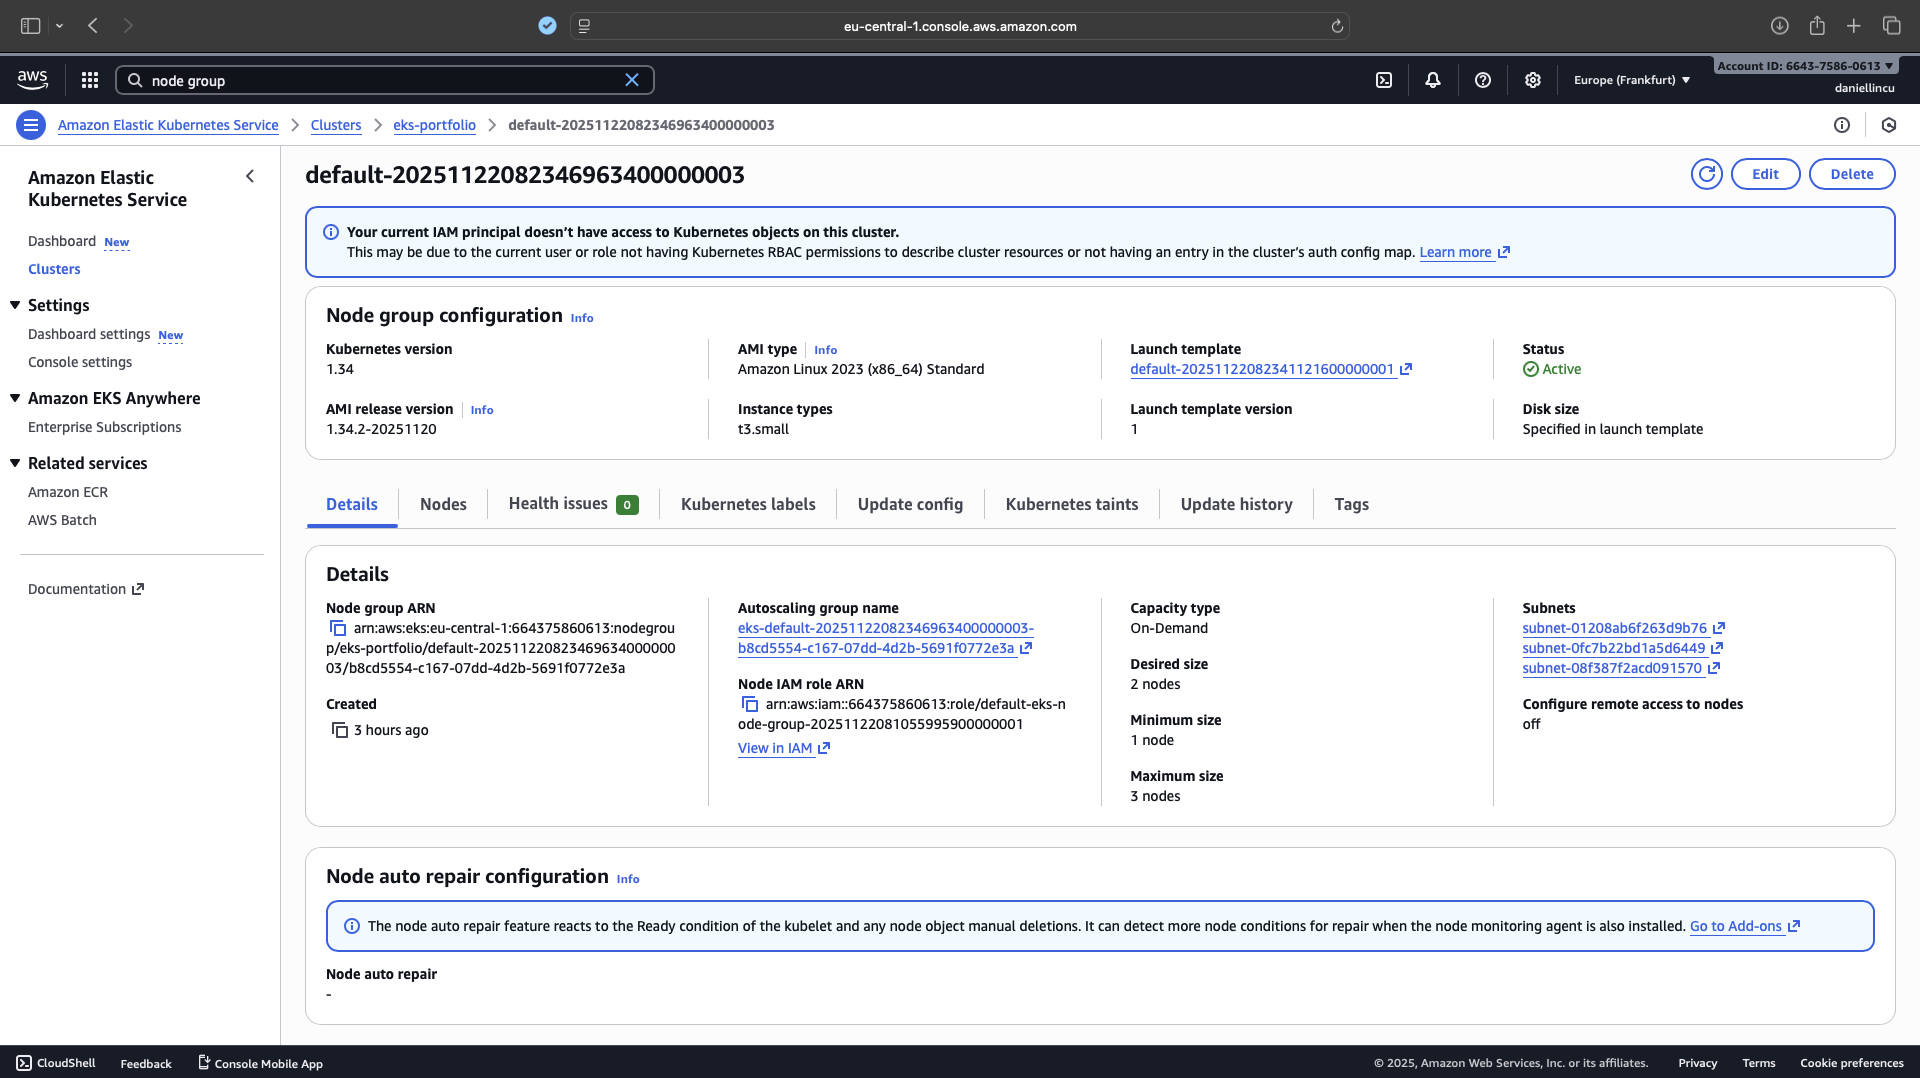
Task: Clear the search field text
Action: coord(632,80)
